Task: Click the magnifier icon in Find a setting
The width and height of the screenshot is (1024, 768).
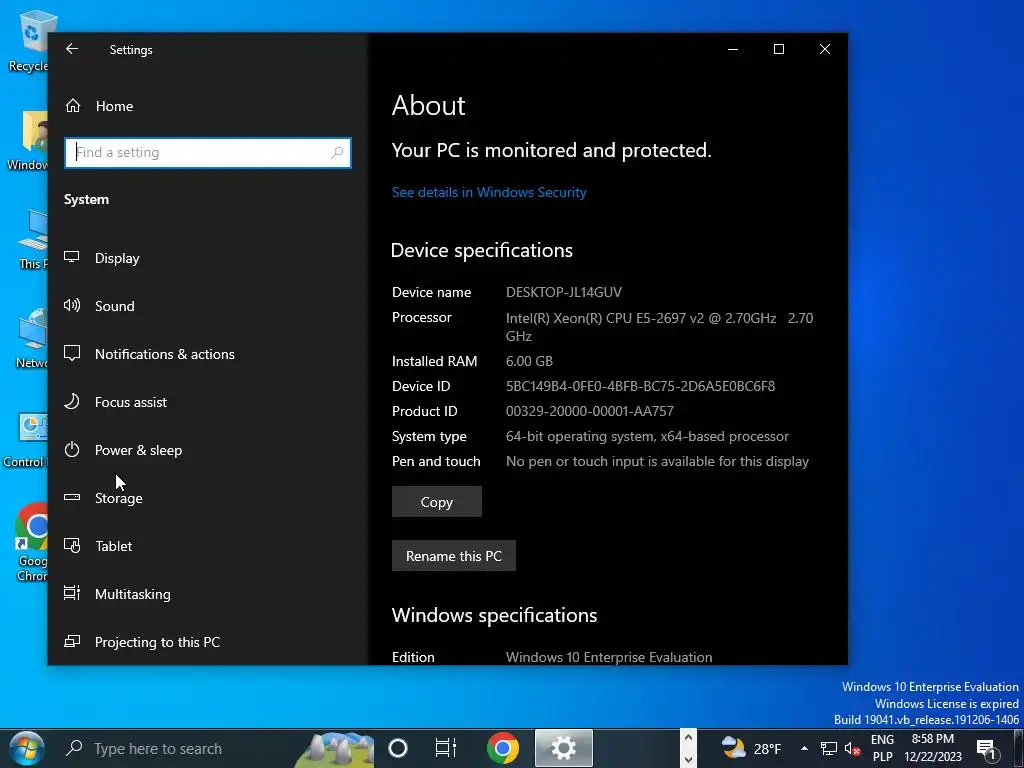Action: point(337,153)
